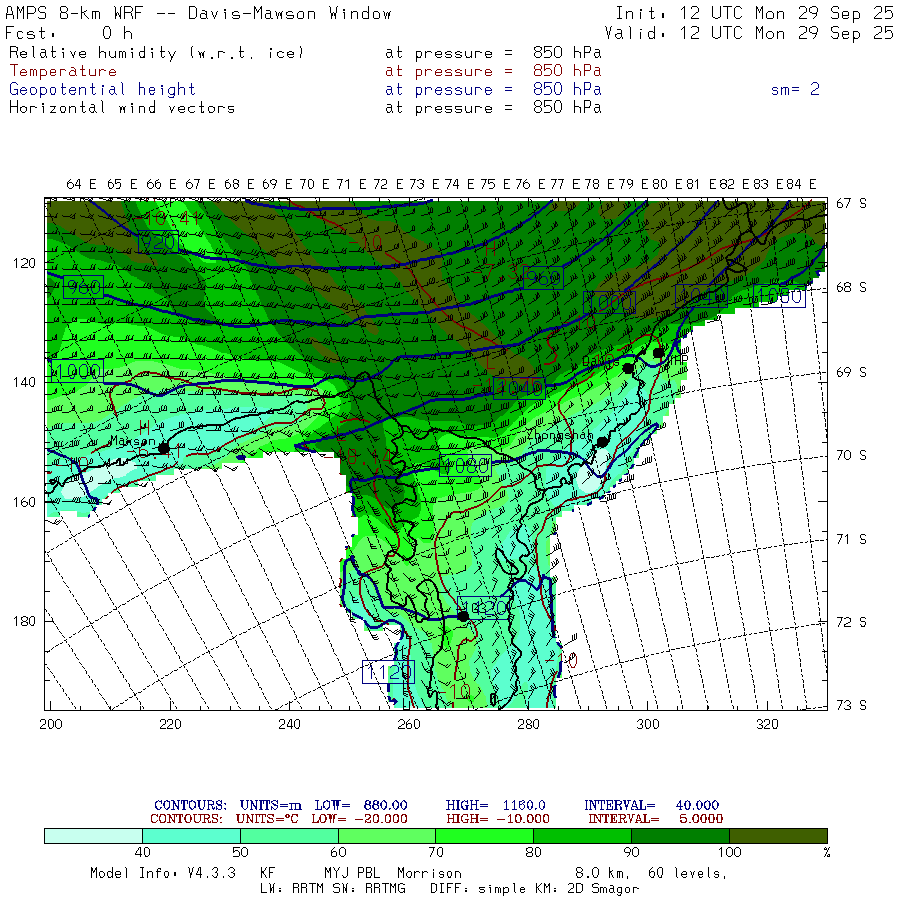The width and height of the screenshot is (900, 900).
Task: Click 'Relative humidity (w.r.t. ice)' legend line
Action: point(156,53)
